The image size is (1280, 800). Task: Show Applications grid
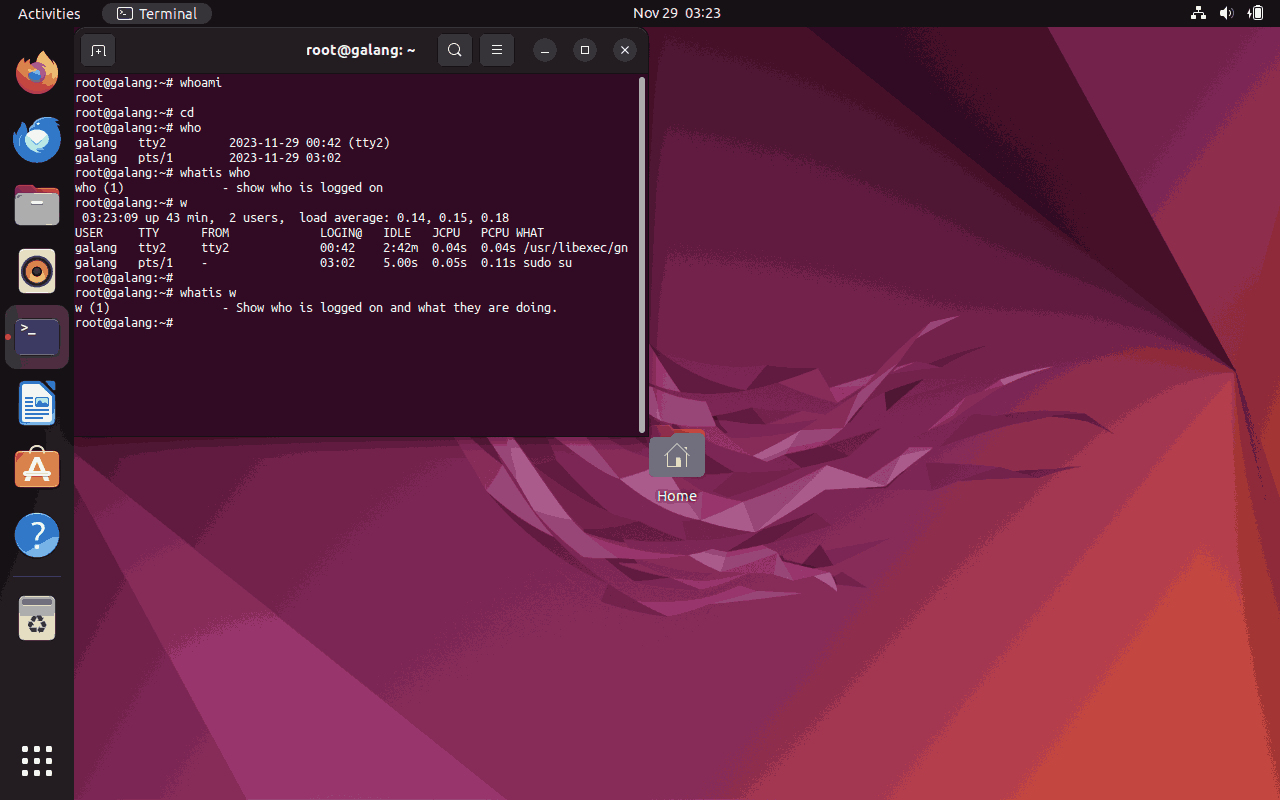pos(37,761)
